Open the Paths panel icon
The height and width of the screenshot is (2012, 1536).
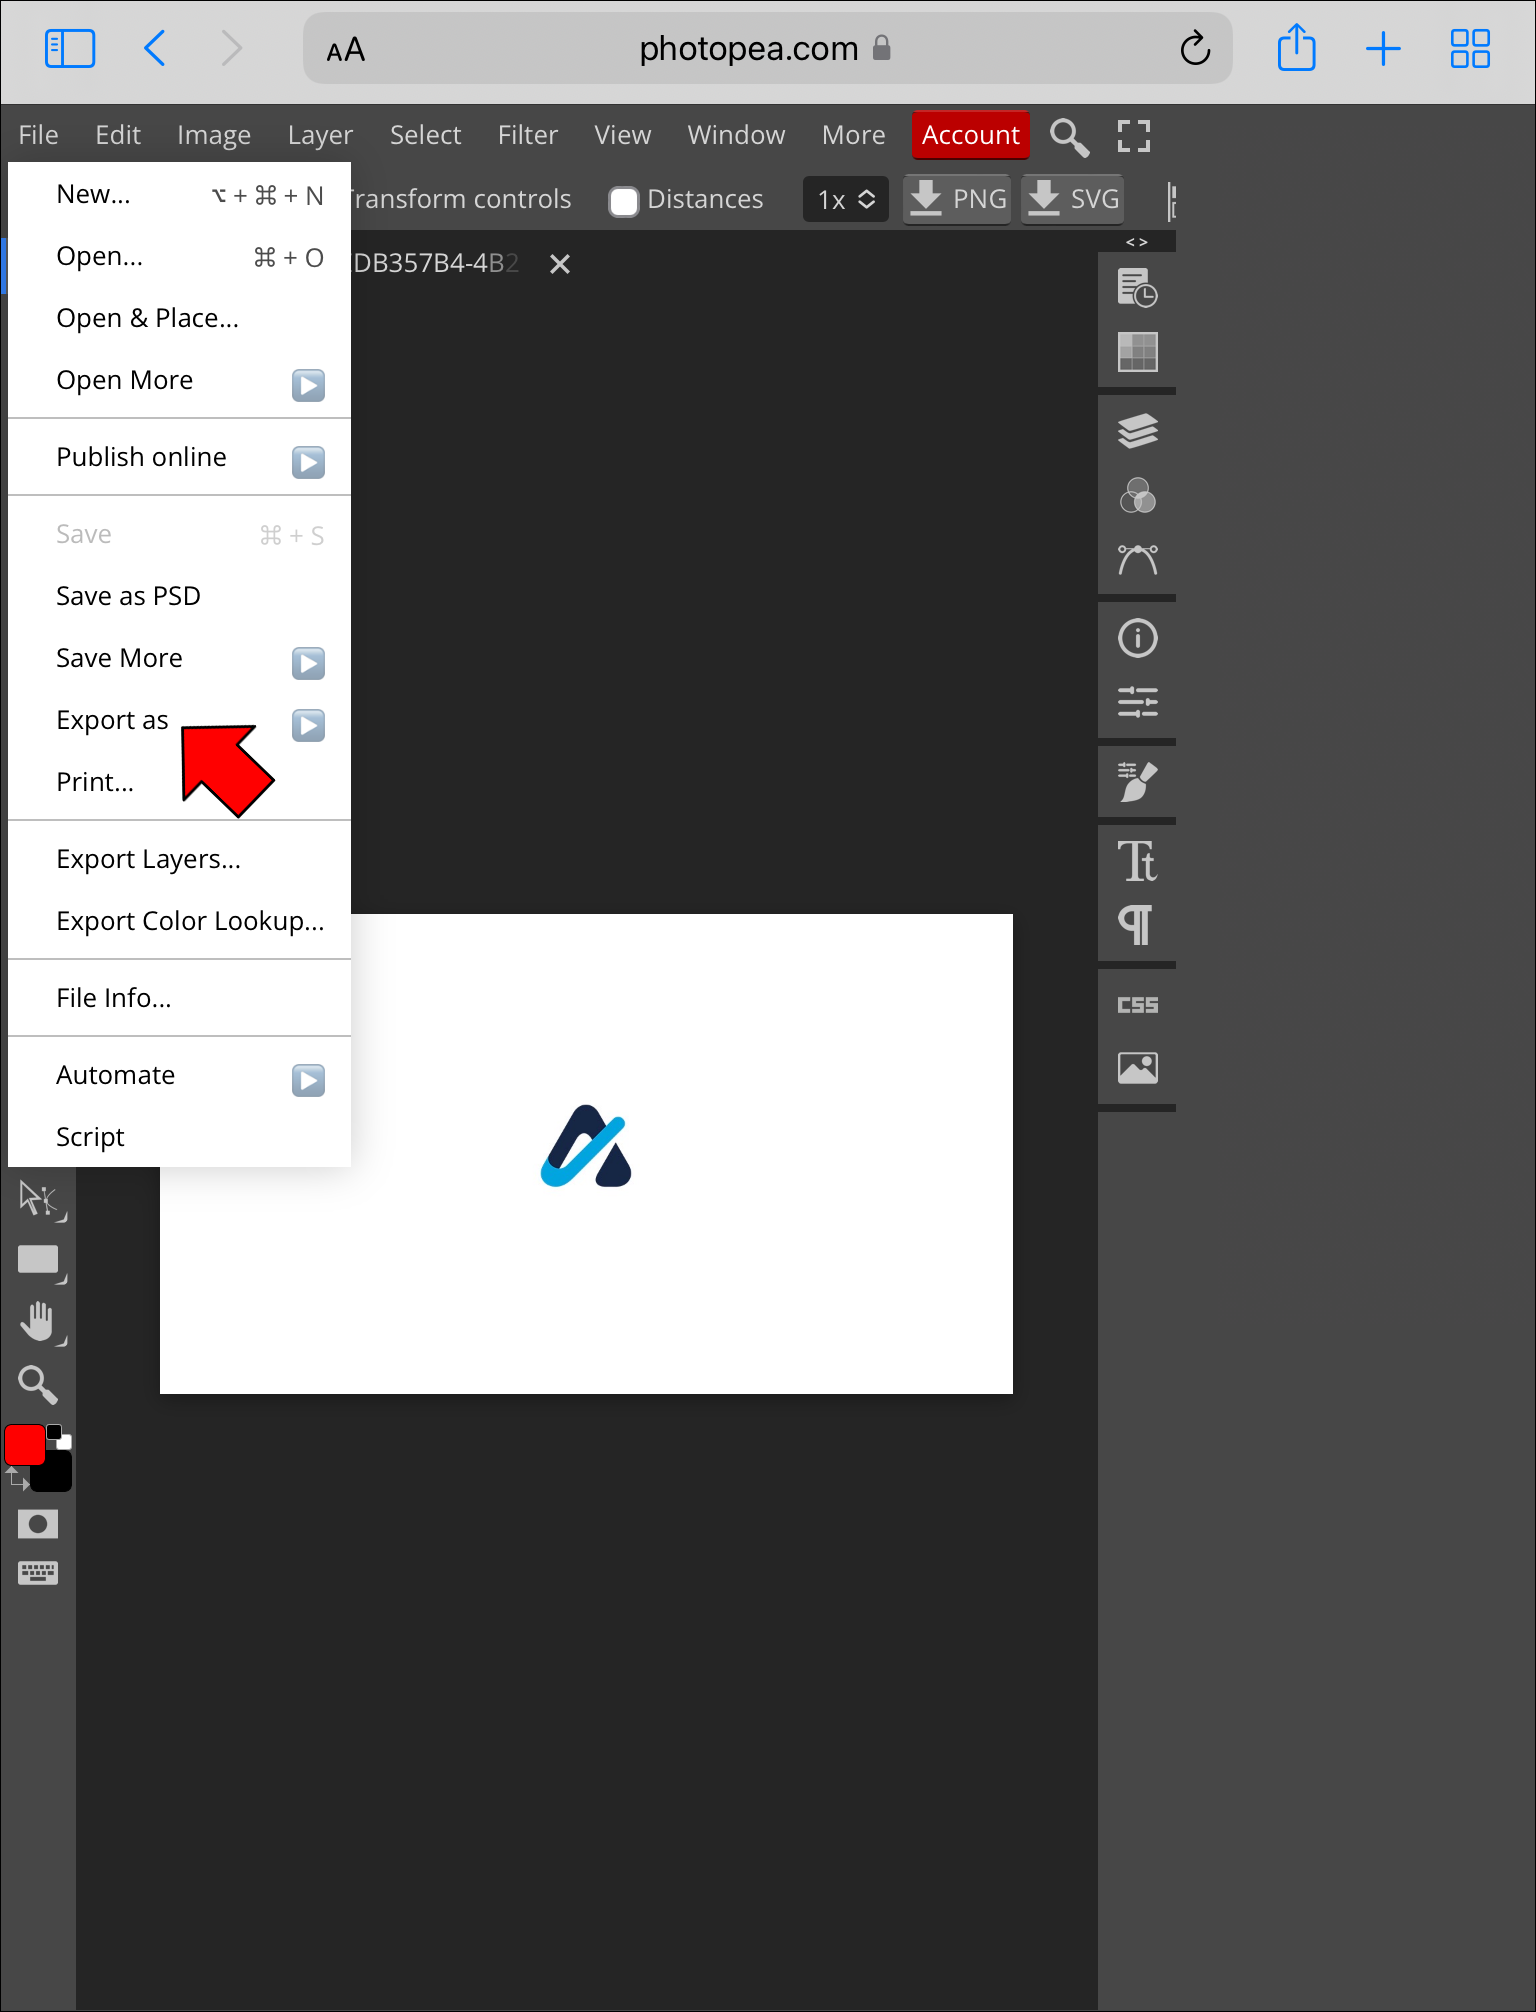click(1137, 559)
